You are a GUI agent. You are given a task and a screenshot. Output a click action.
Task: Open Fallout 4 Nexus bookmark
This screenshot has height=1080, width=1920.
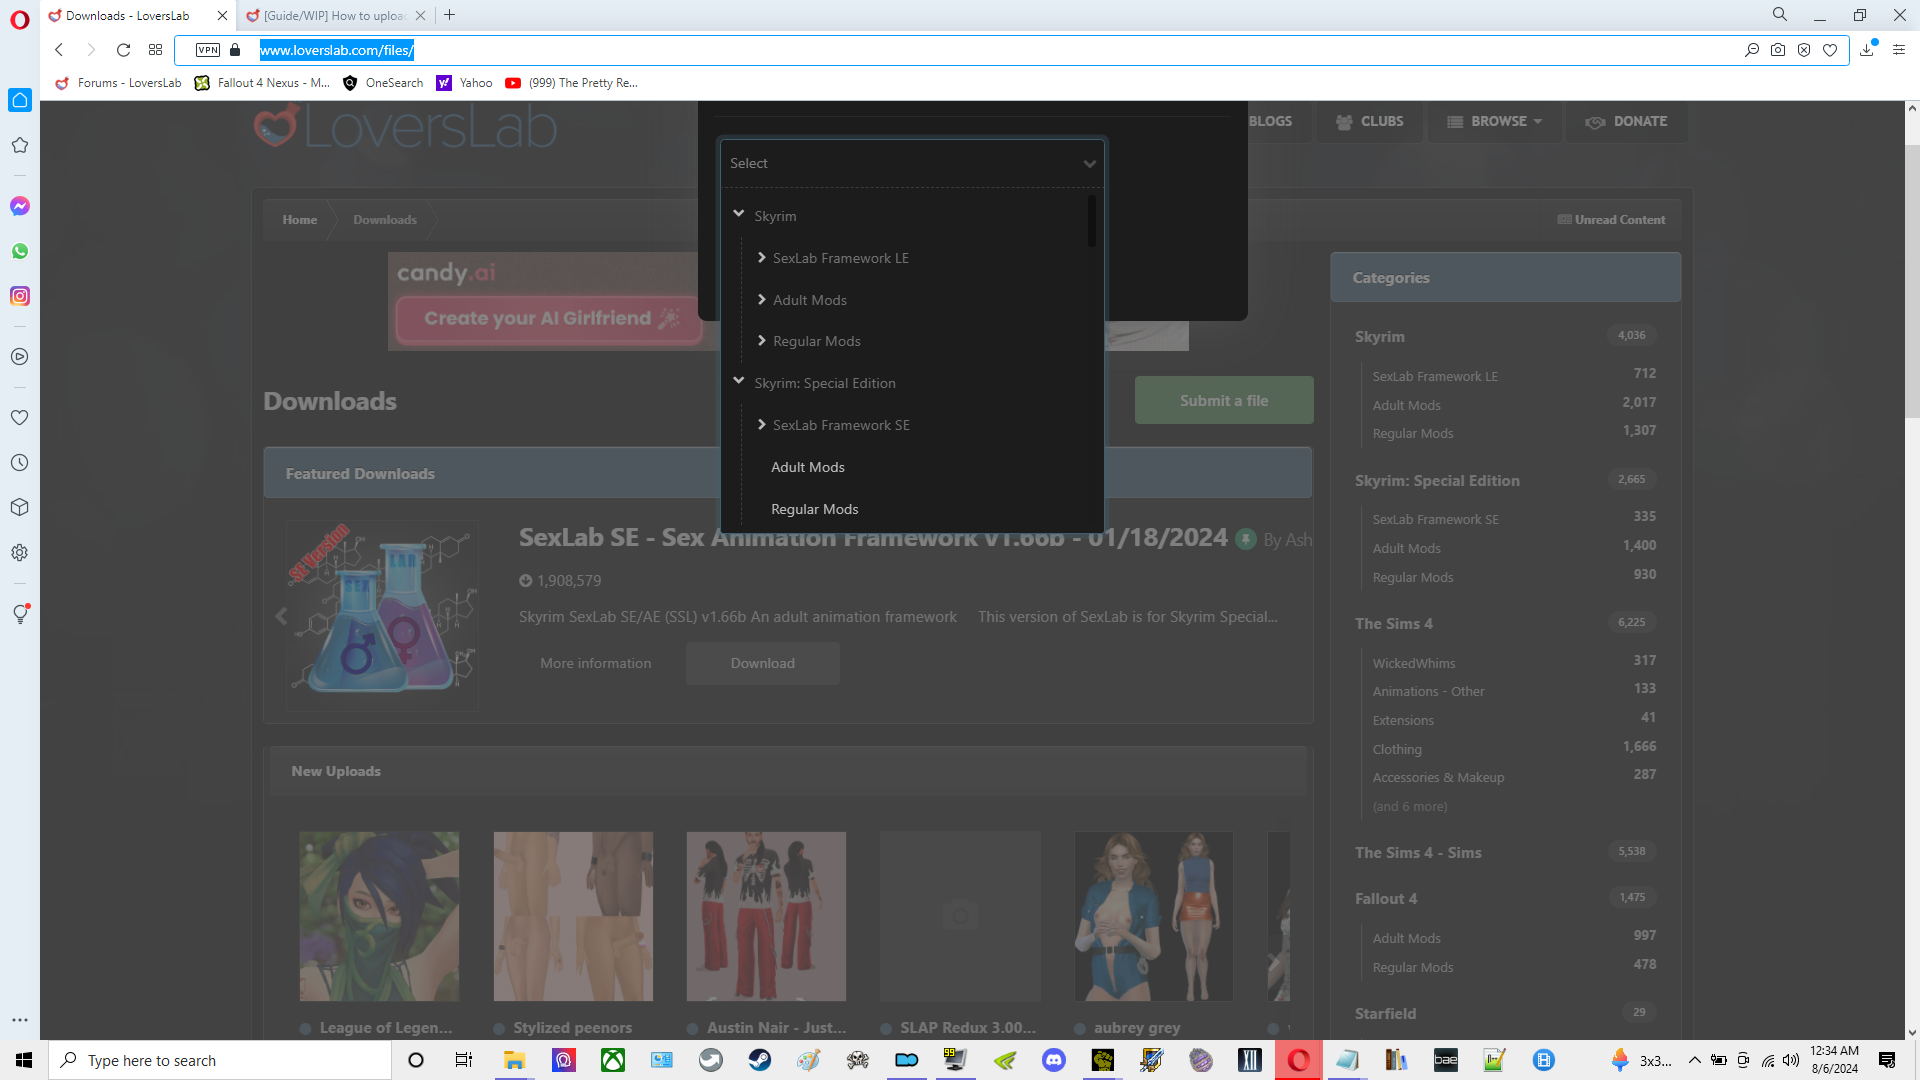click(x=263, y=83)
